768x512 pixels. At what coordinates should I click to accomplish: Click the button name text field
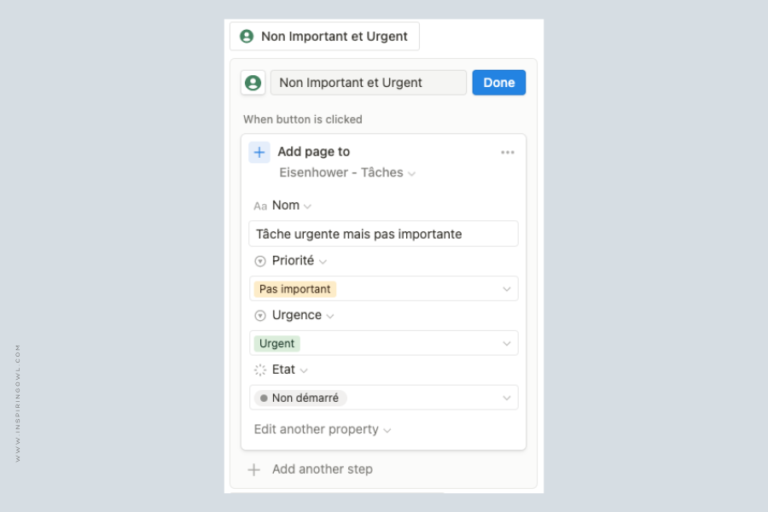pyautogui.click(x=368, y=82)
